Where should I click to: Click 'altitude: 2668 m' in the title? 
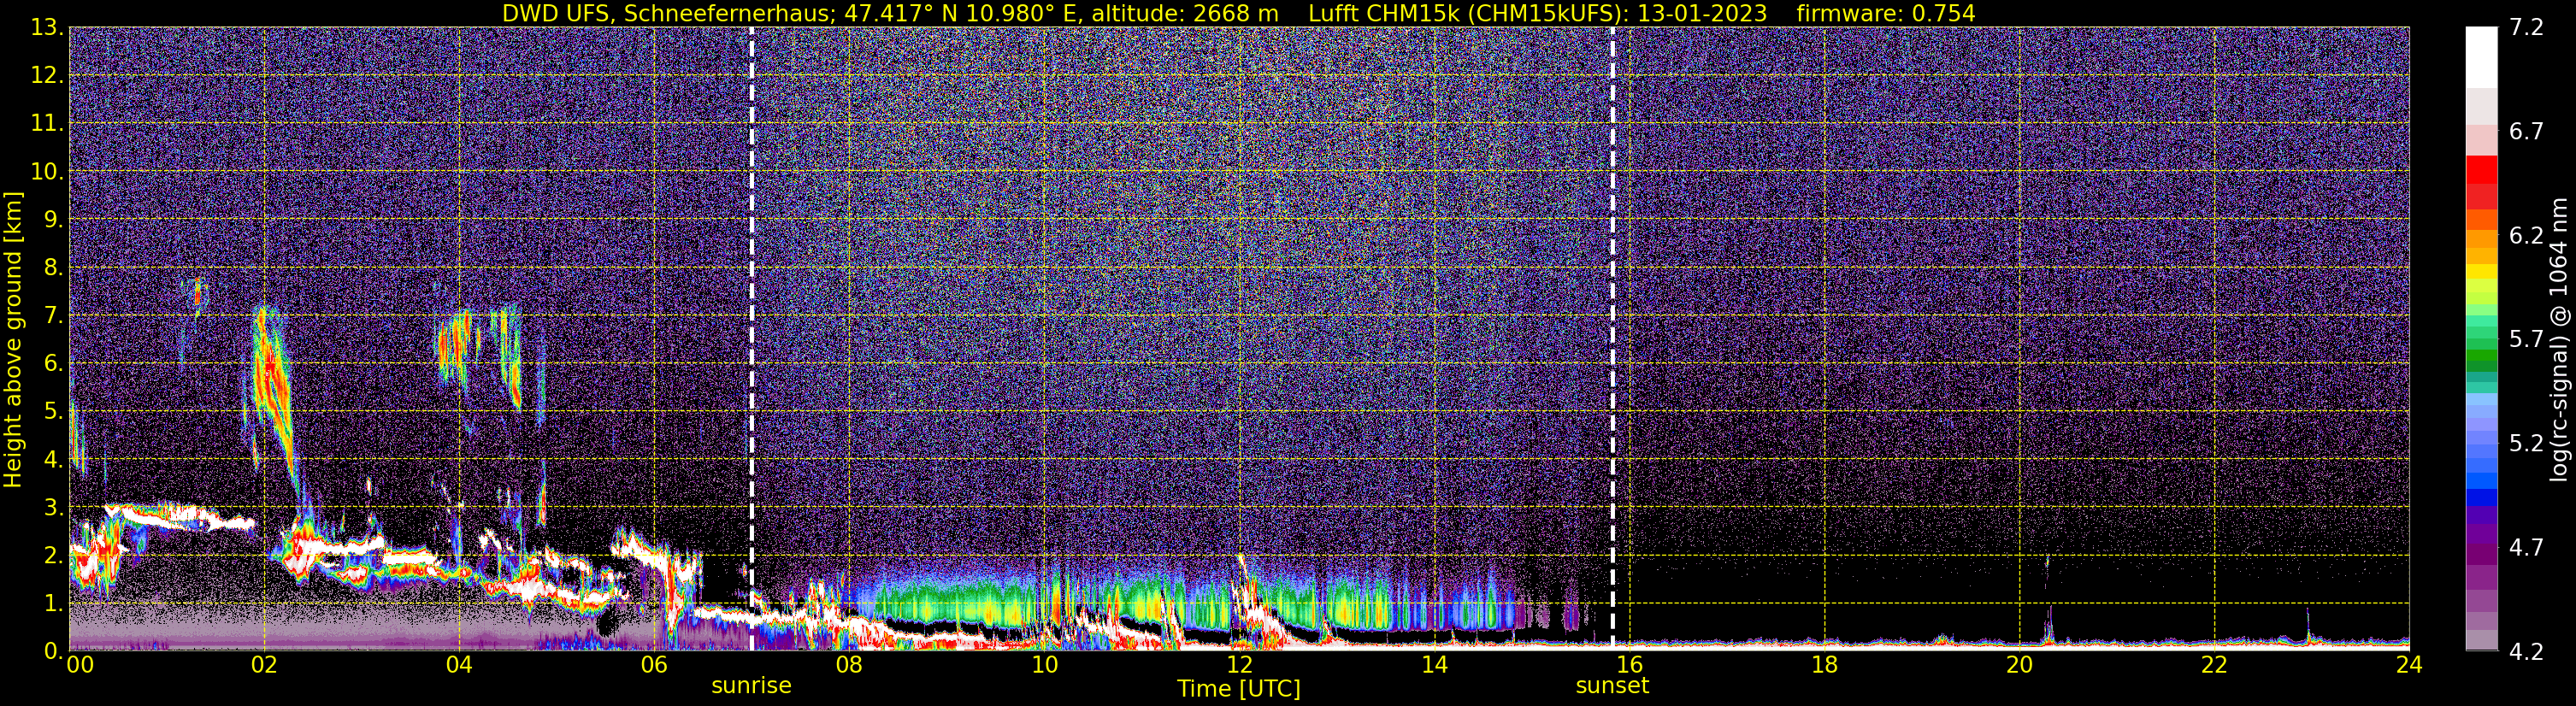1185,13
